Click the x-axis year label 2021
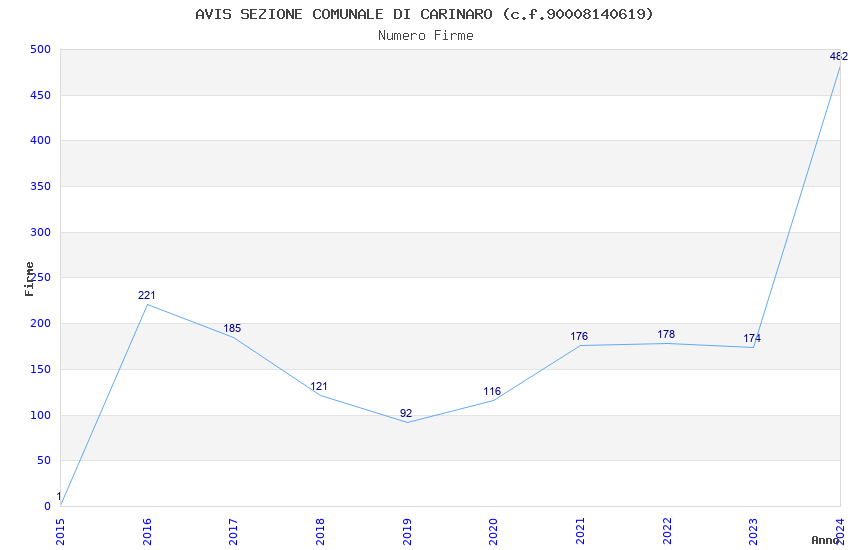The image size is (850, 550). (580, 532)
